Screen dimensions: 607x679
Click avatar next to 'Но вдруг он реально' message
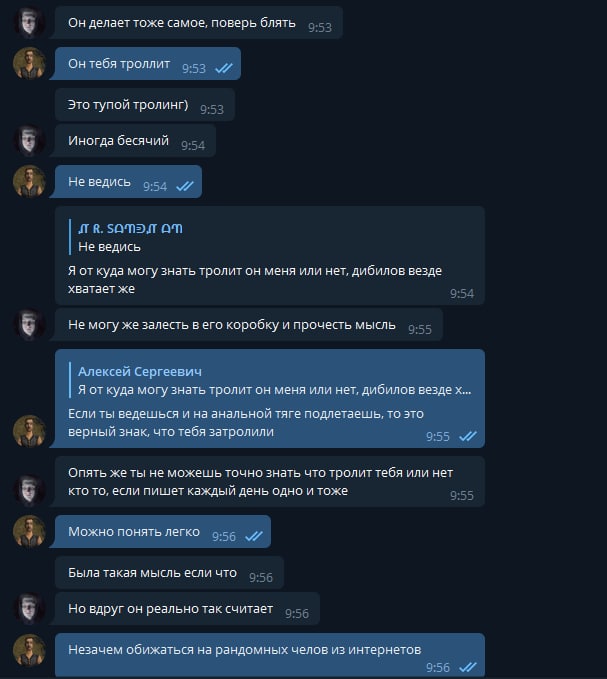29,608
